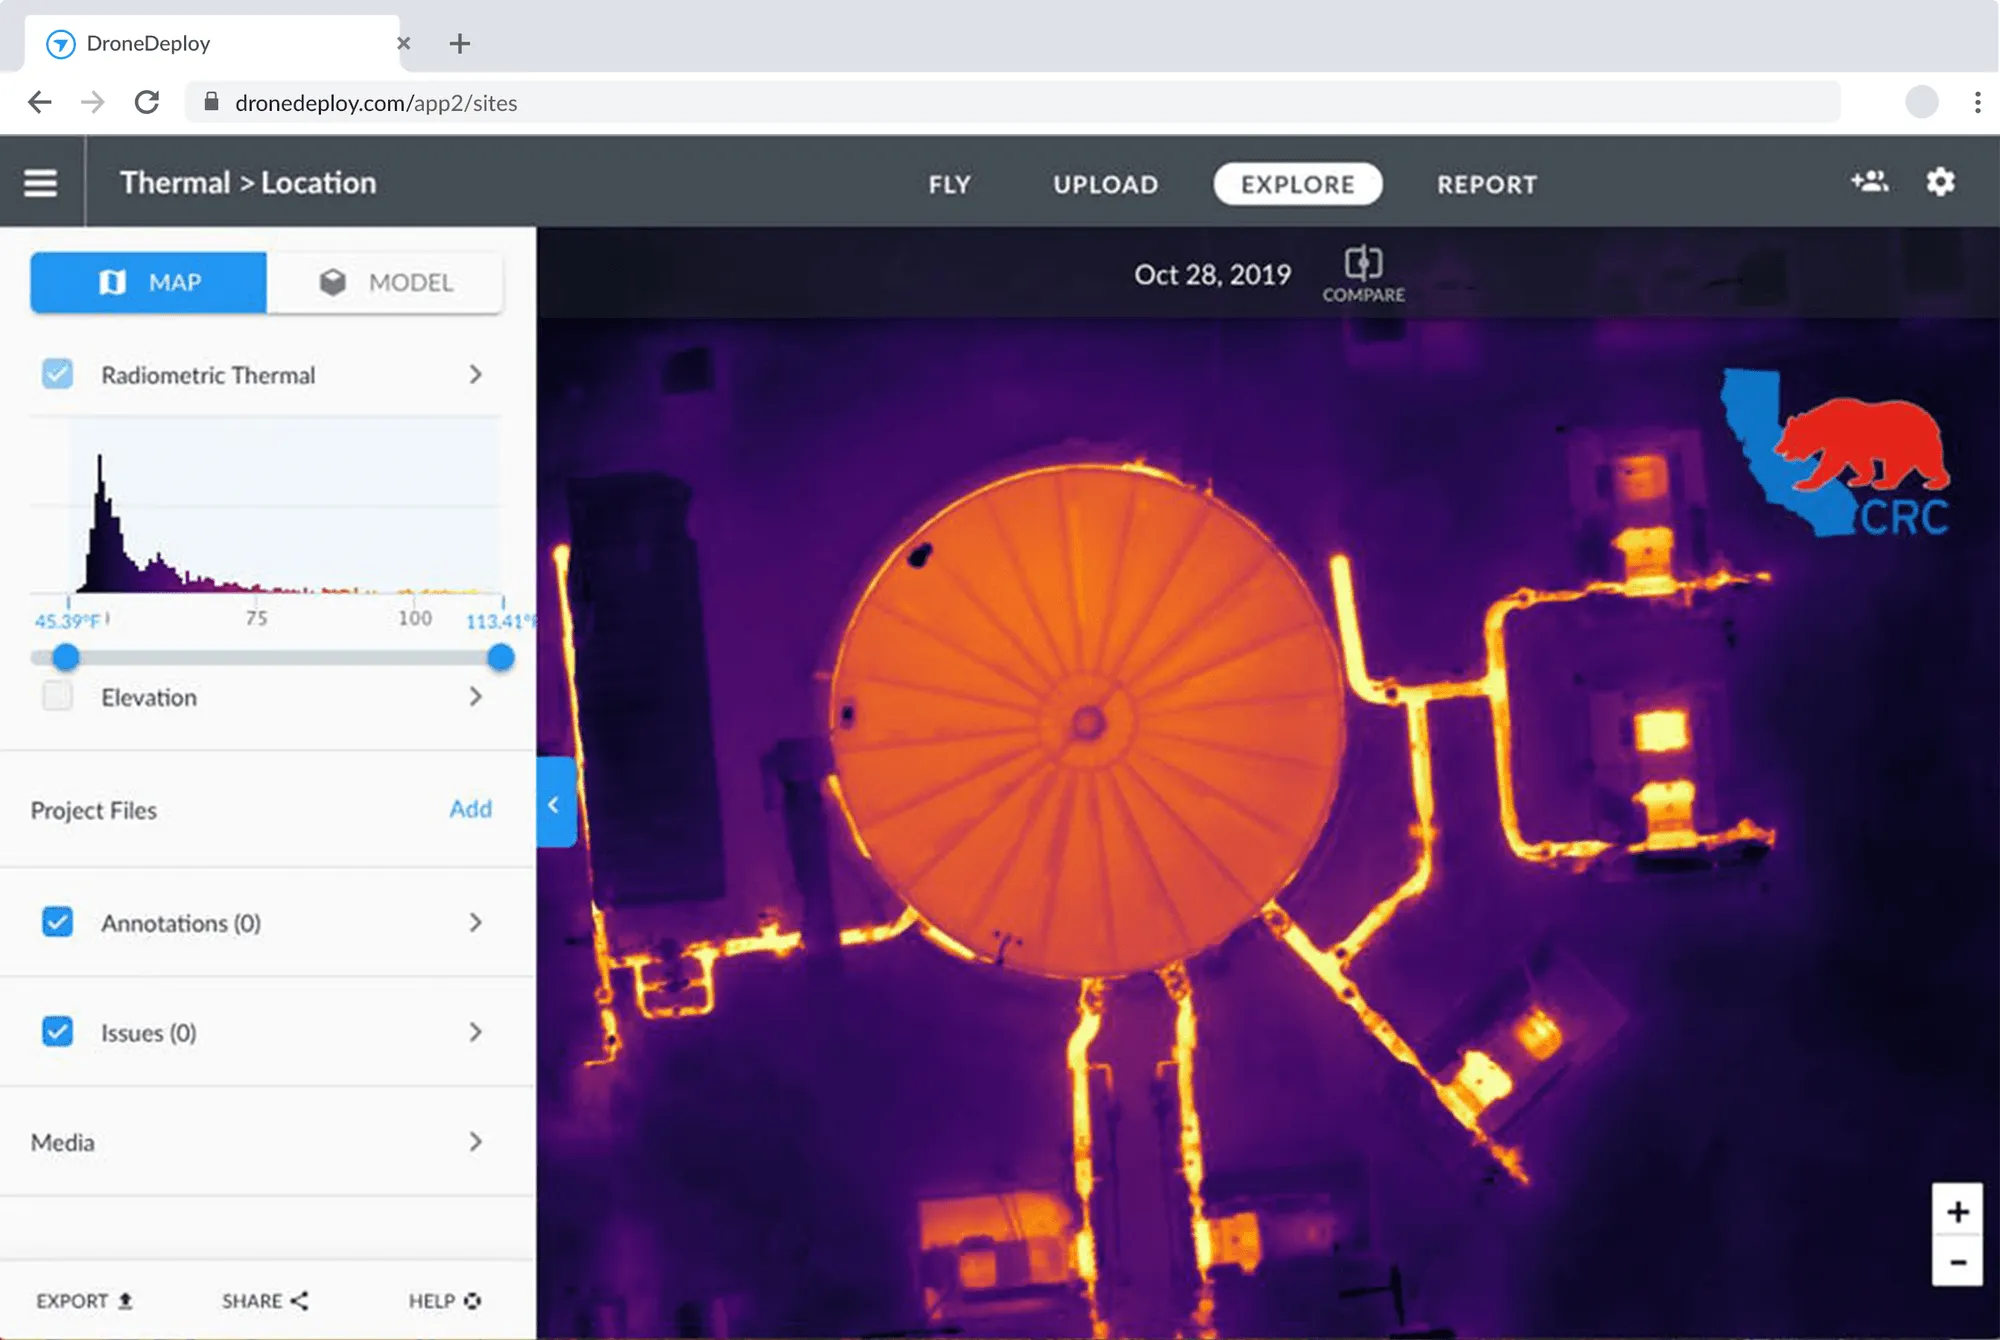Click the EXPORT button
The height and width of the screenshot is (1340, 2000).
(84, 1300)
